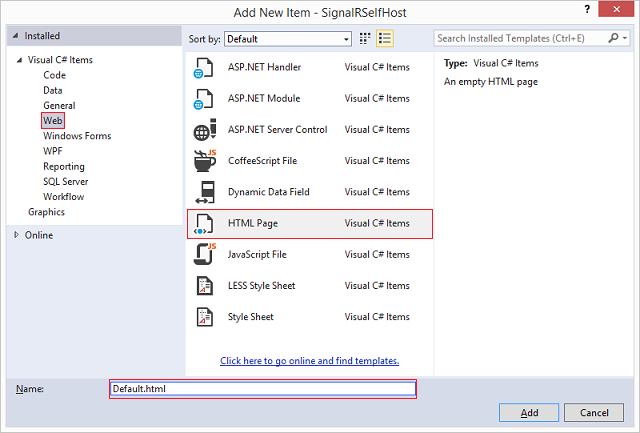640x433 pixels.
Task: Click the ASP.NET Server Control text
Action: 278,130
